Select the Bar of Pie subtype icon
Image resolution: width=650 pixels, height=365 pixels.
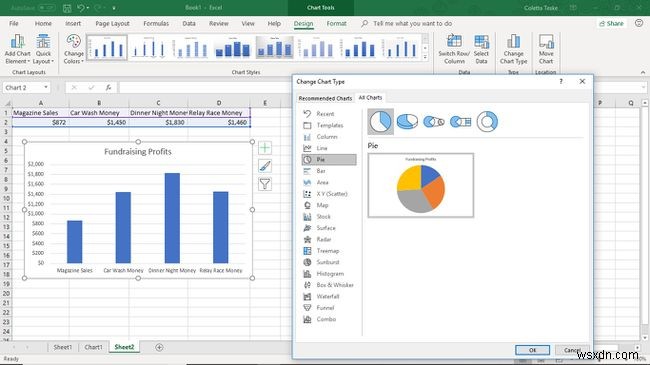tap(461, 122)
